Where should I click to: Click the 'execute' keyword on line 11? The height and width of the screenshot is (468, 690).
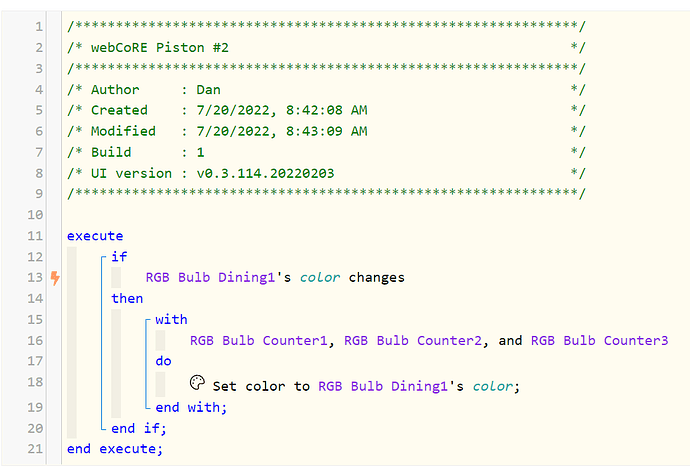coord(95,236)
